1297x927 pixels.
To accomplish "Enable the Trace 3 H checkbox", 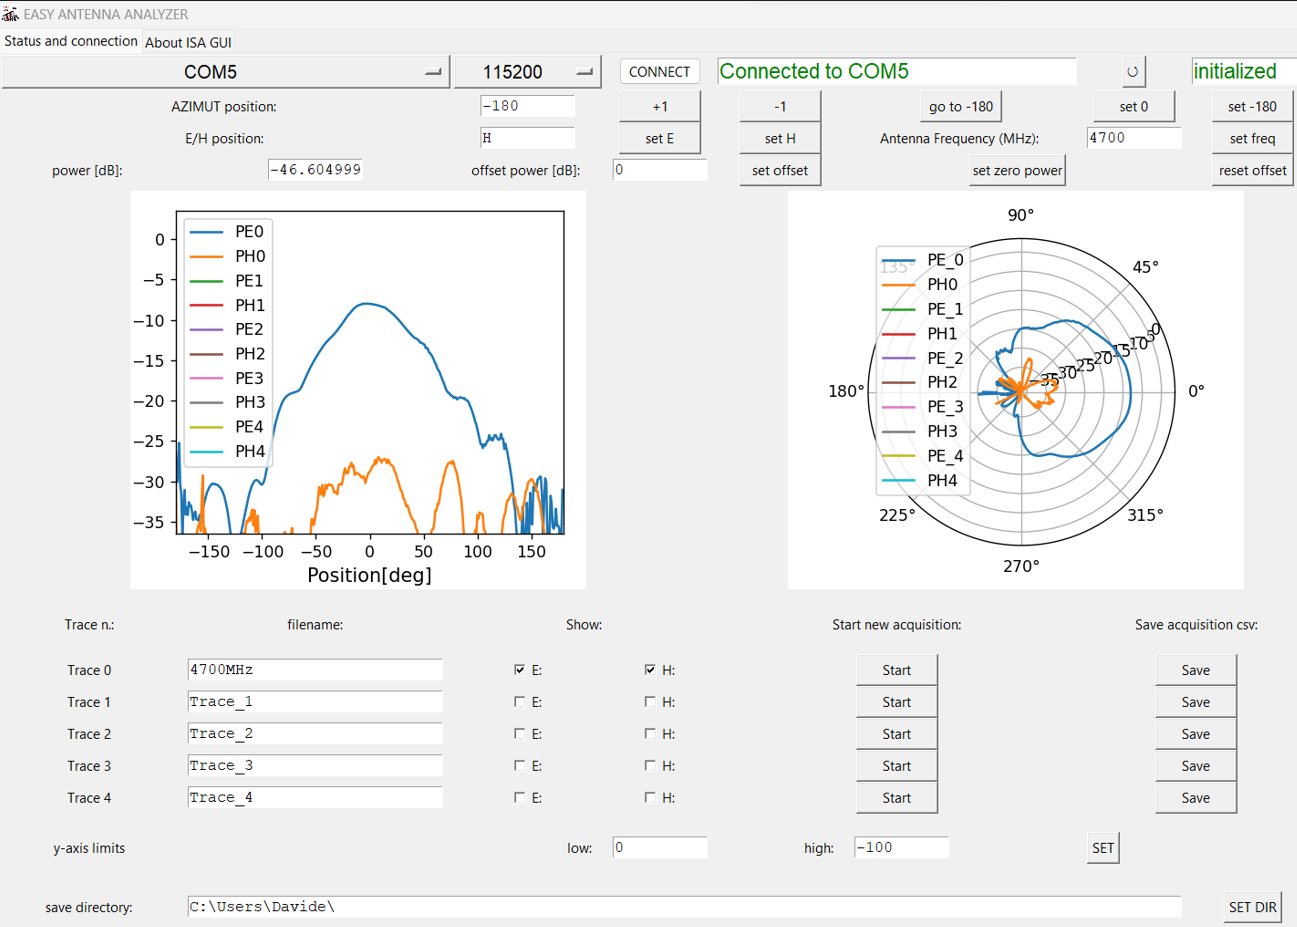I will (650, 766).
